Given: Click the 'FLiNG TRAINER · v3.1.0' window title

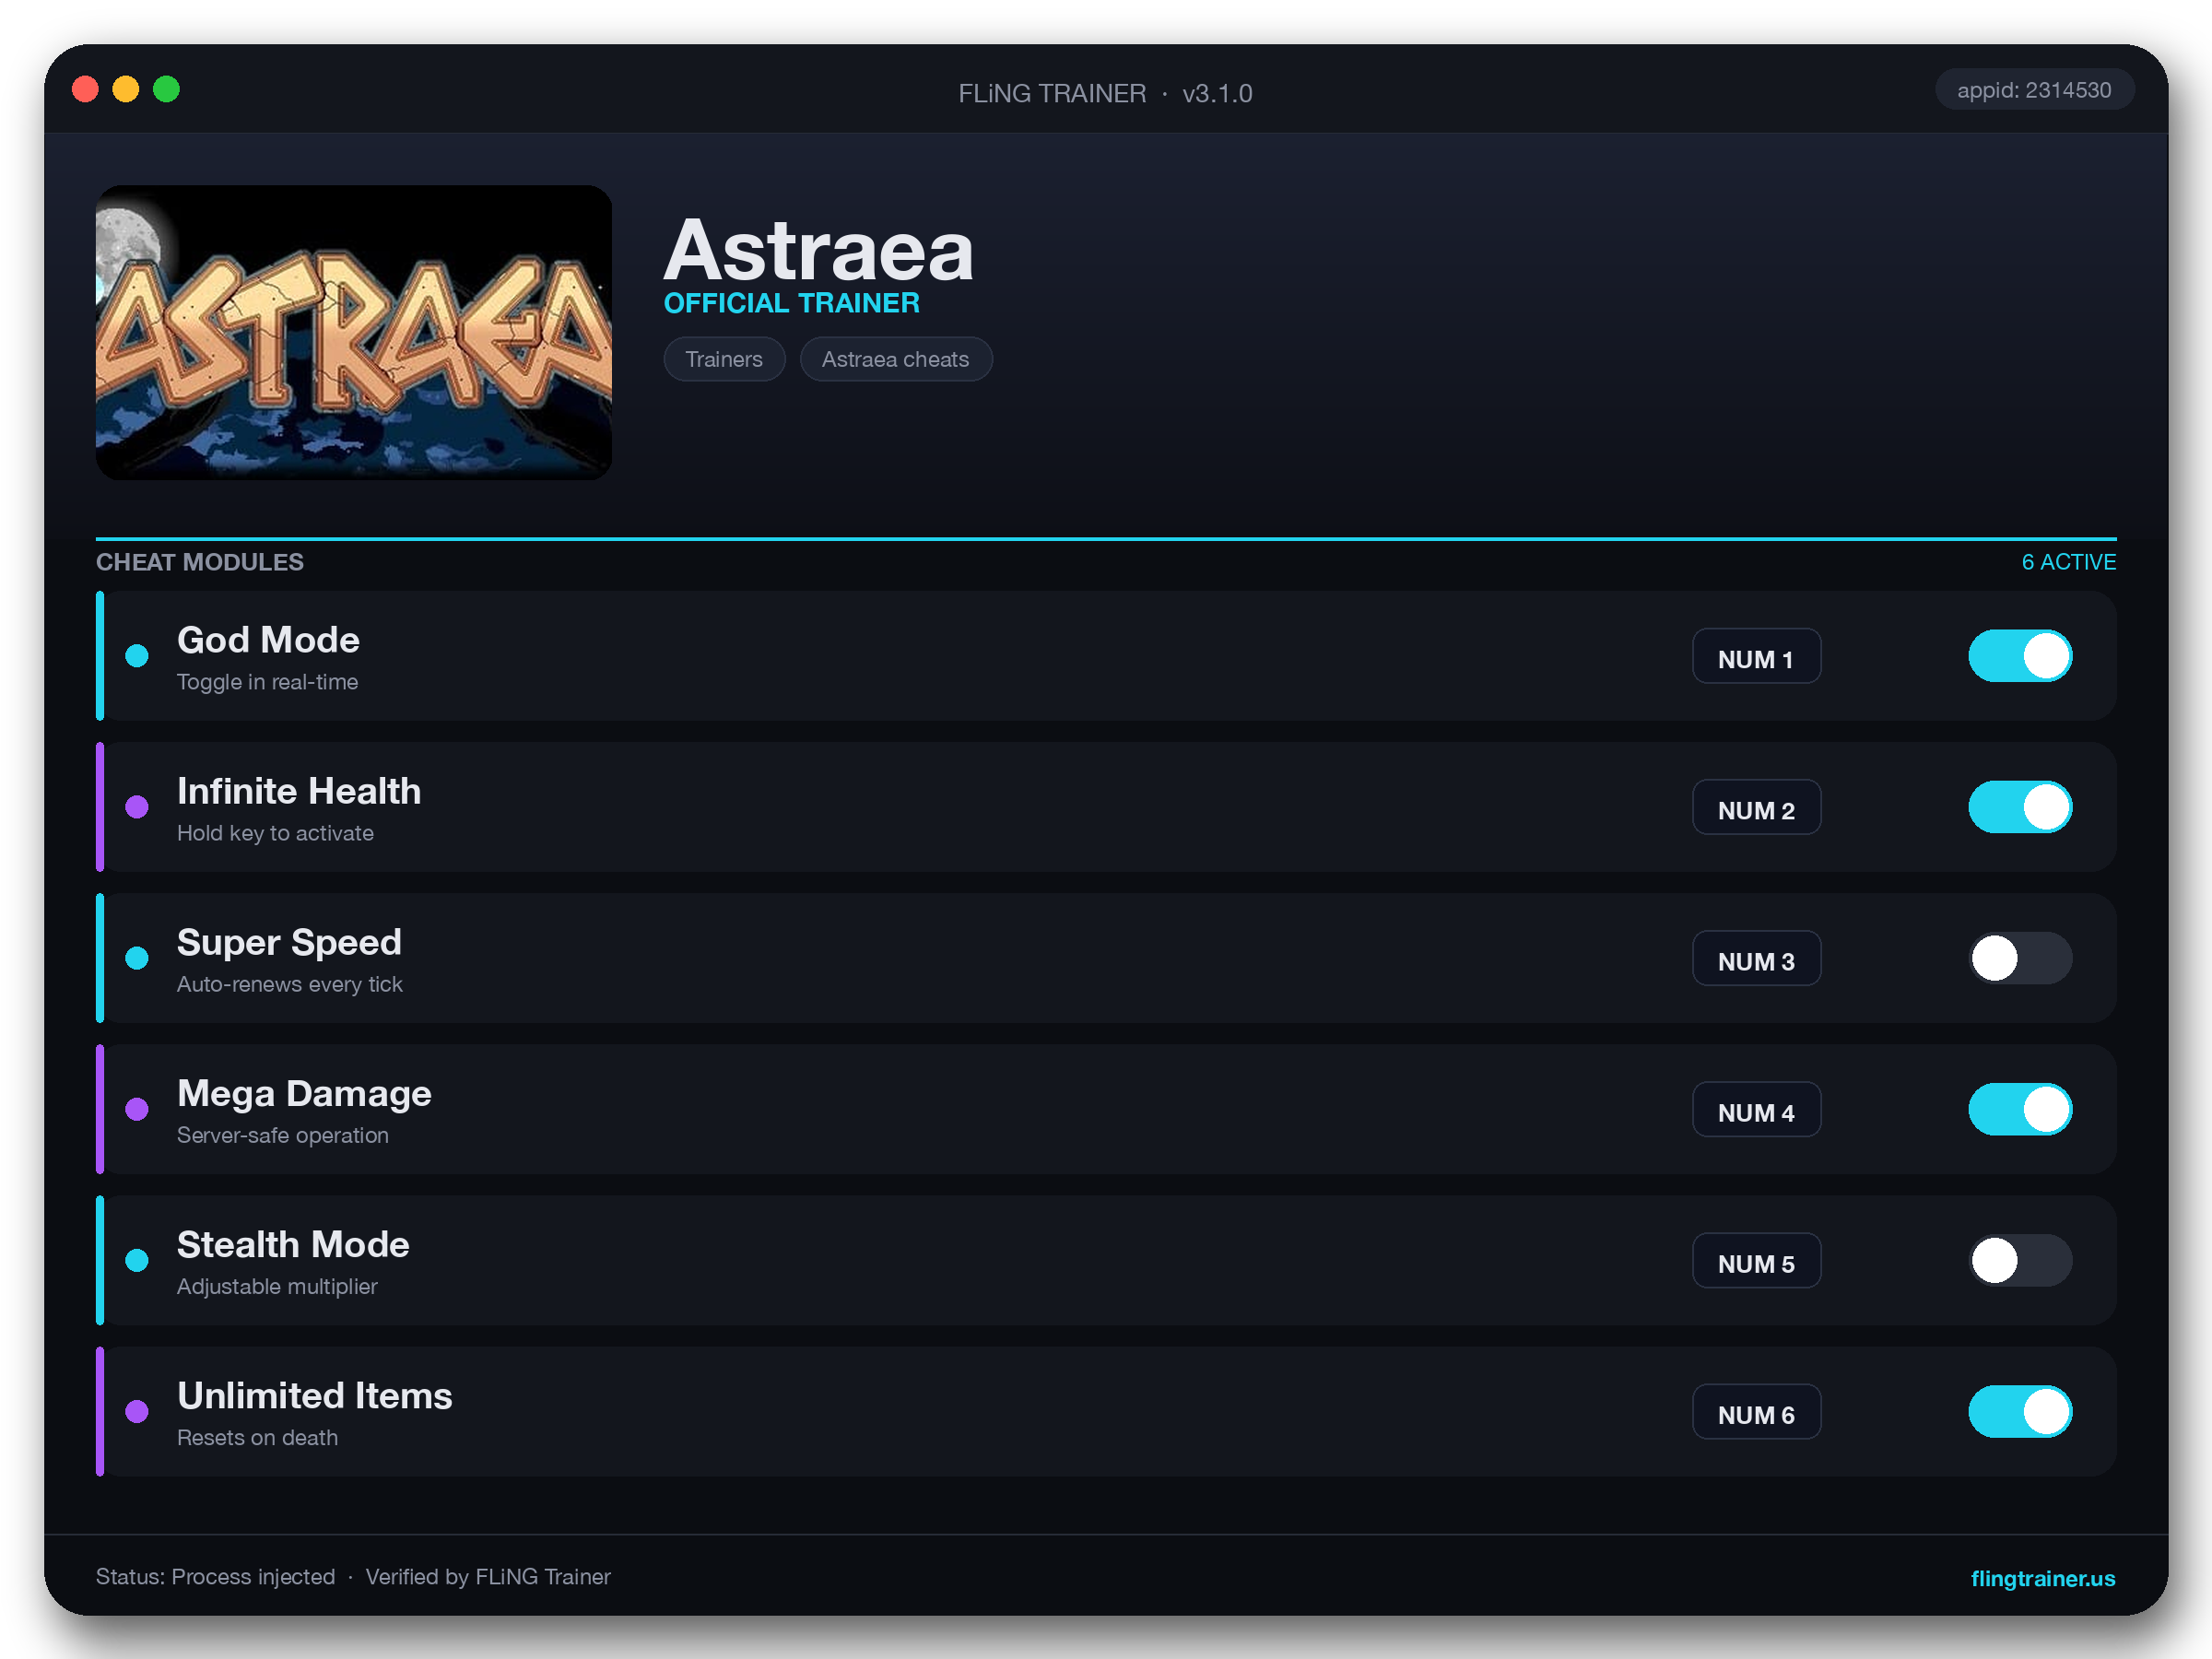Looking at the screenshot, I should click(x=1105, y=93).
